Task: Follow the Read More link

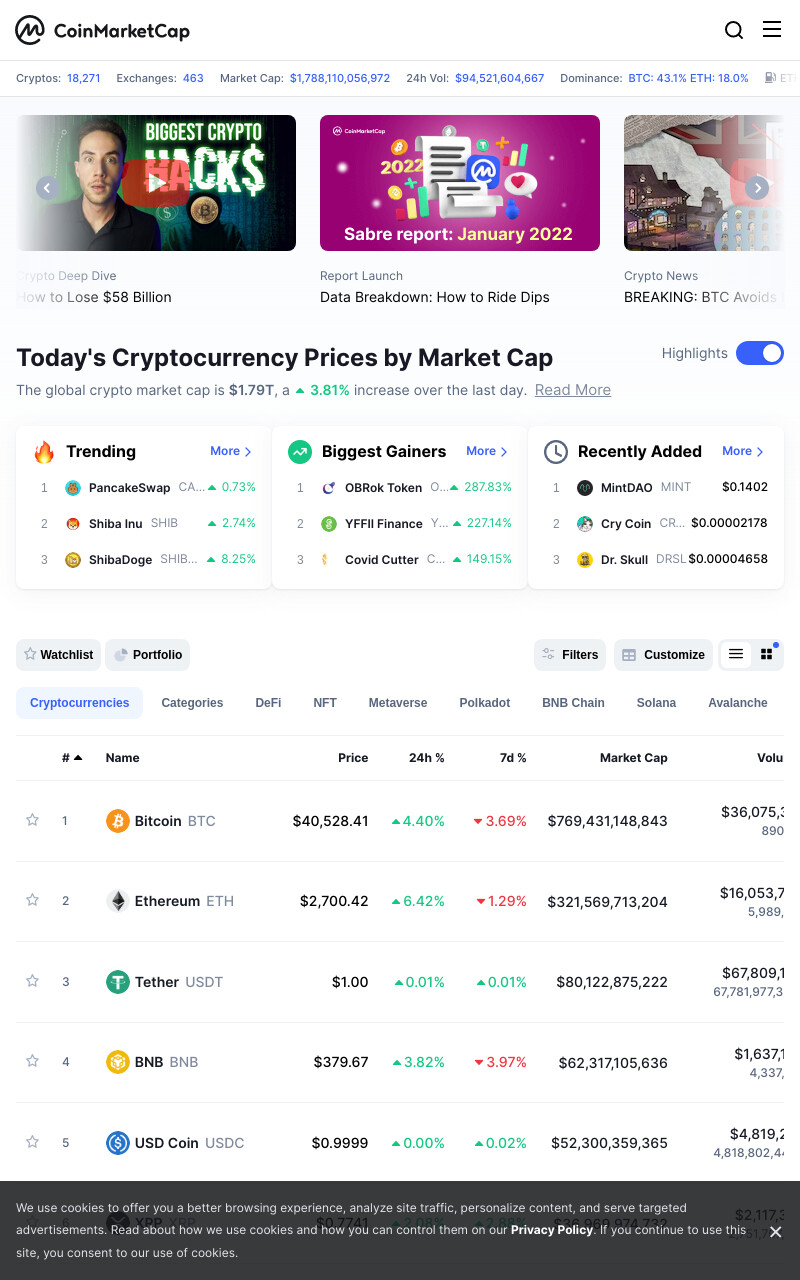Action: coord(573,390)
